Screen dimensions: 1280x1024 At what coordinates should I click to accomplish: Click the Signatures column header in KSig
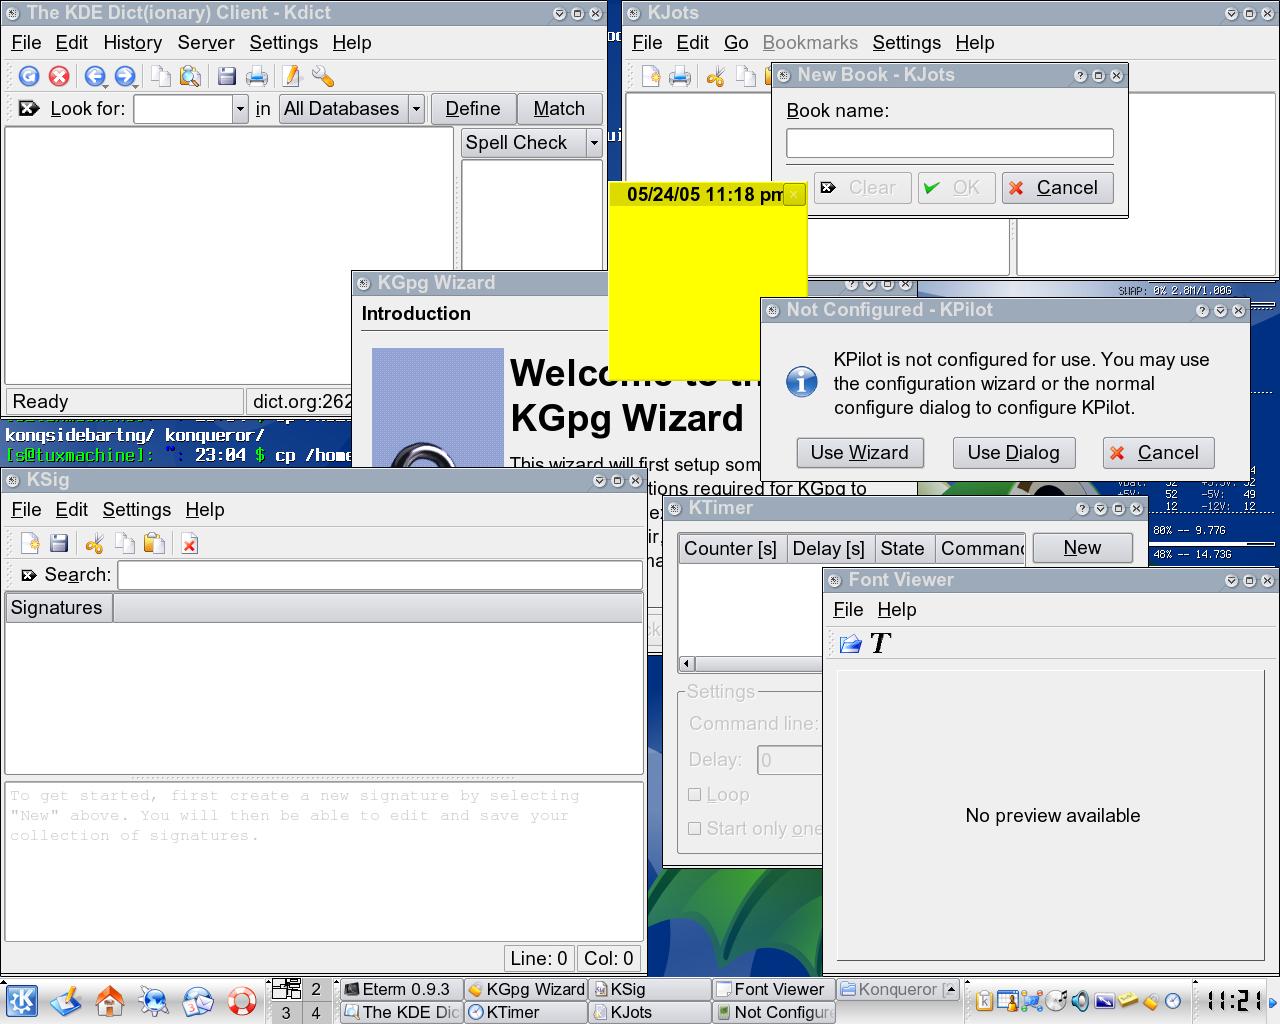(x=57, y=608)
